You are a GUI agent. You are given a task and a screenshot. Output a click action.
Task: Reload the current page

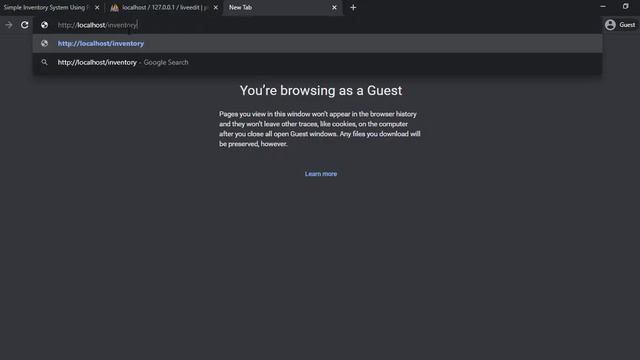[24, 25]
